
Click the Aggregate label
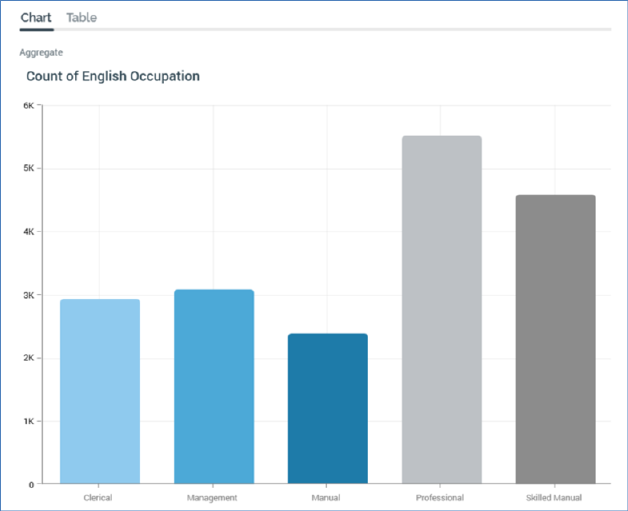[x=41, y=52]
